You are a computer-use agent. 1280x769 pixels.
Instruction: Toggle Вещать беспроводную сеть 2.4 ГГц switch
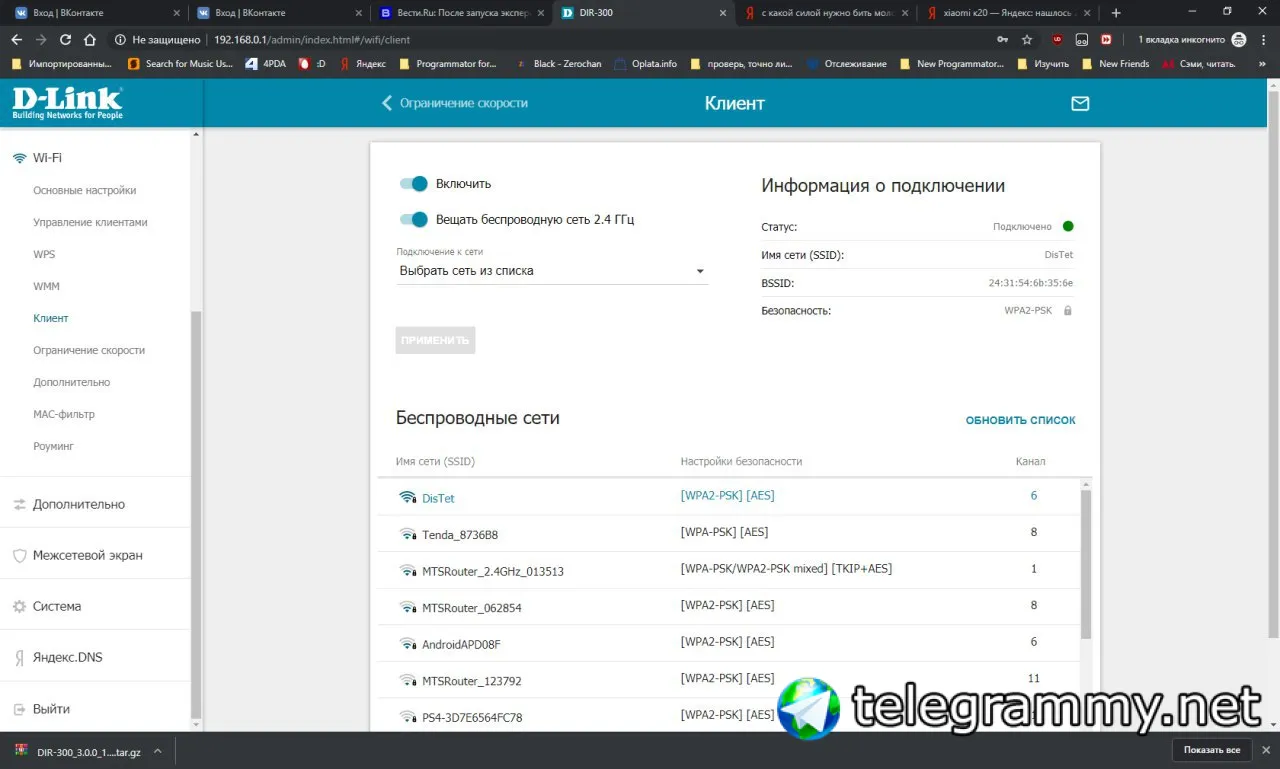point(414,220)
